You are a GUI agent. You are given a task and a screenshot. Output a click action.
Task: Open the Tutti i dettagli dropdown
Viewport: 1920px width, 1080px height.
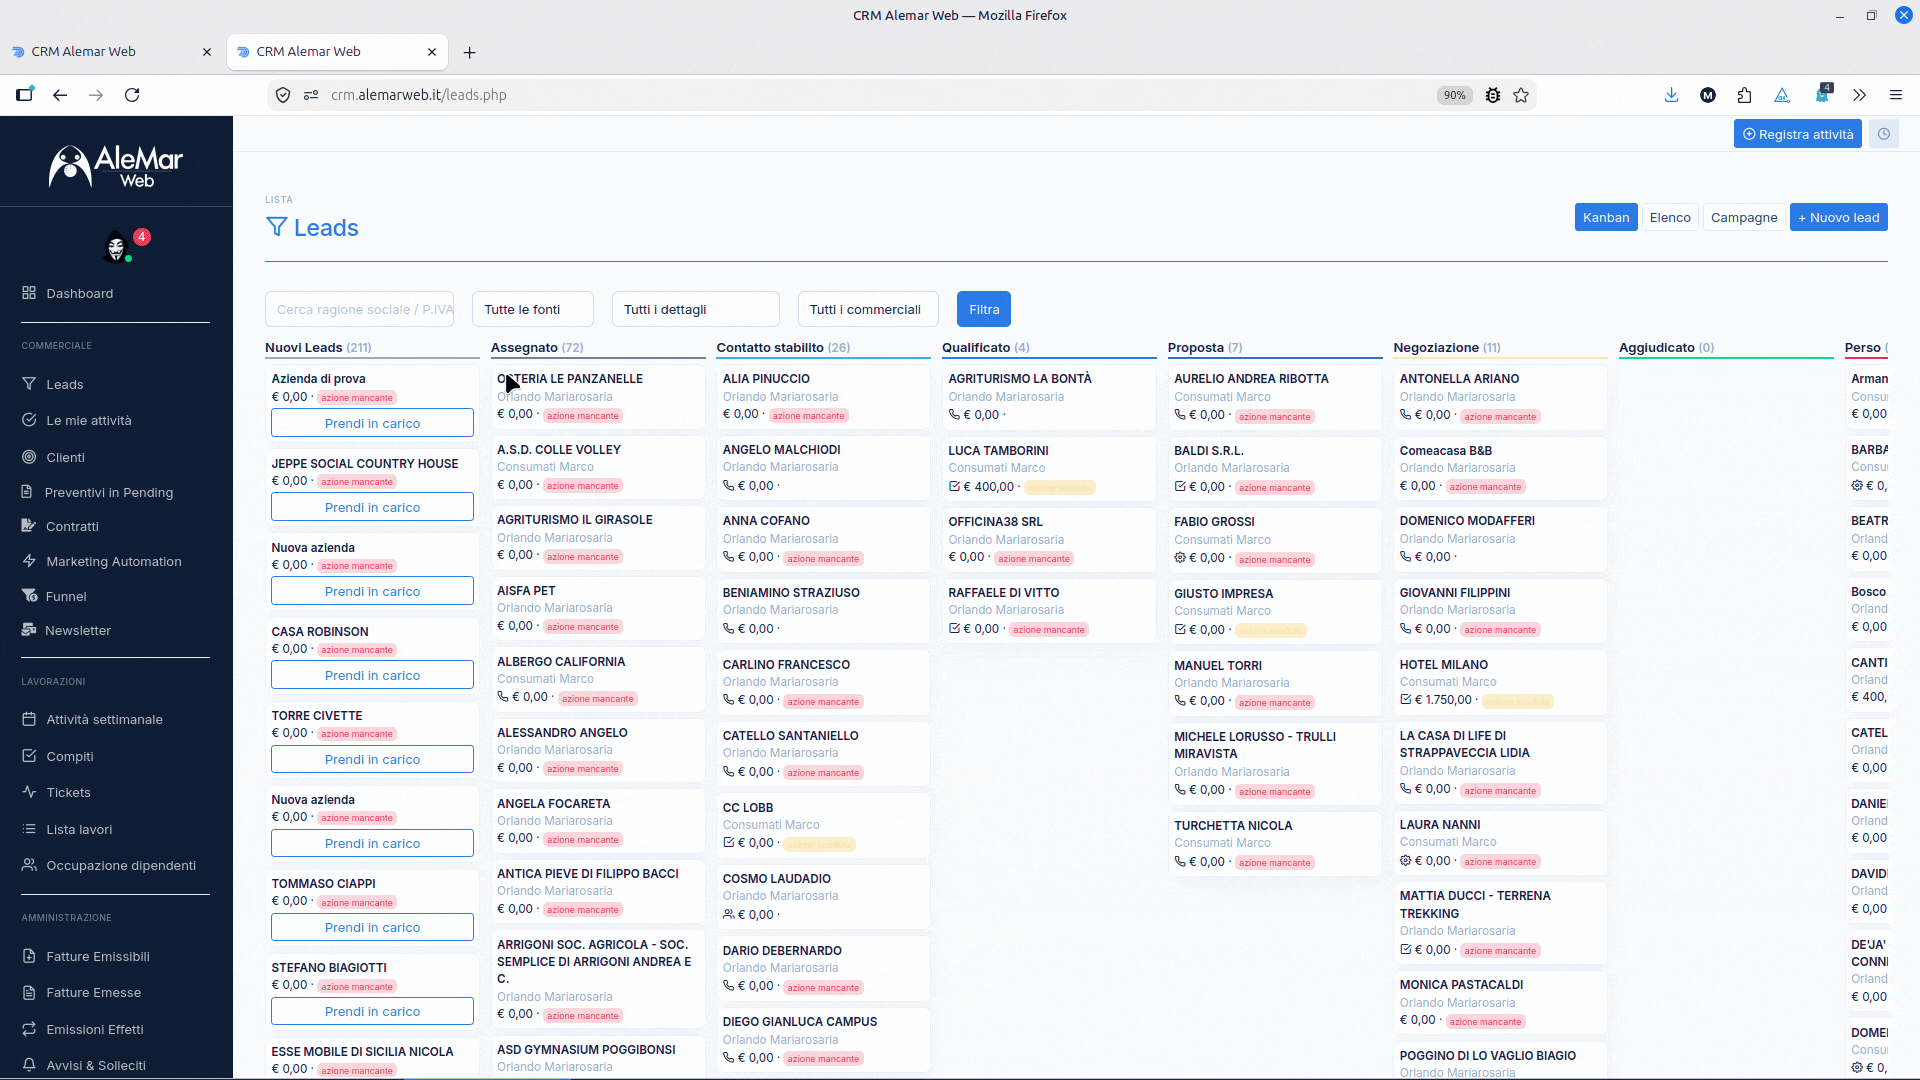pos(696,309)
